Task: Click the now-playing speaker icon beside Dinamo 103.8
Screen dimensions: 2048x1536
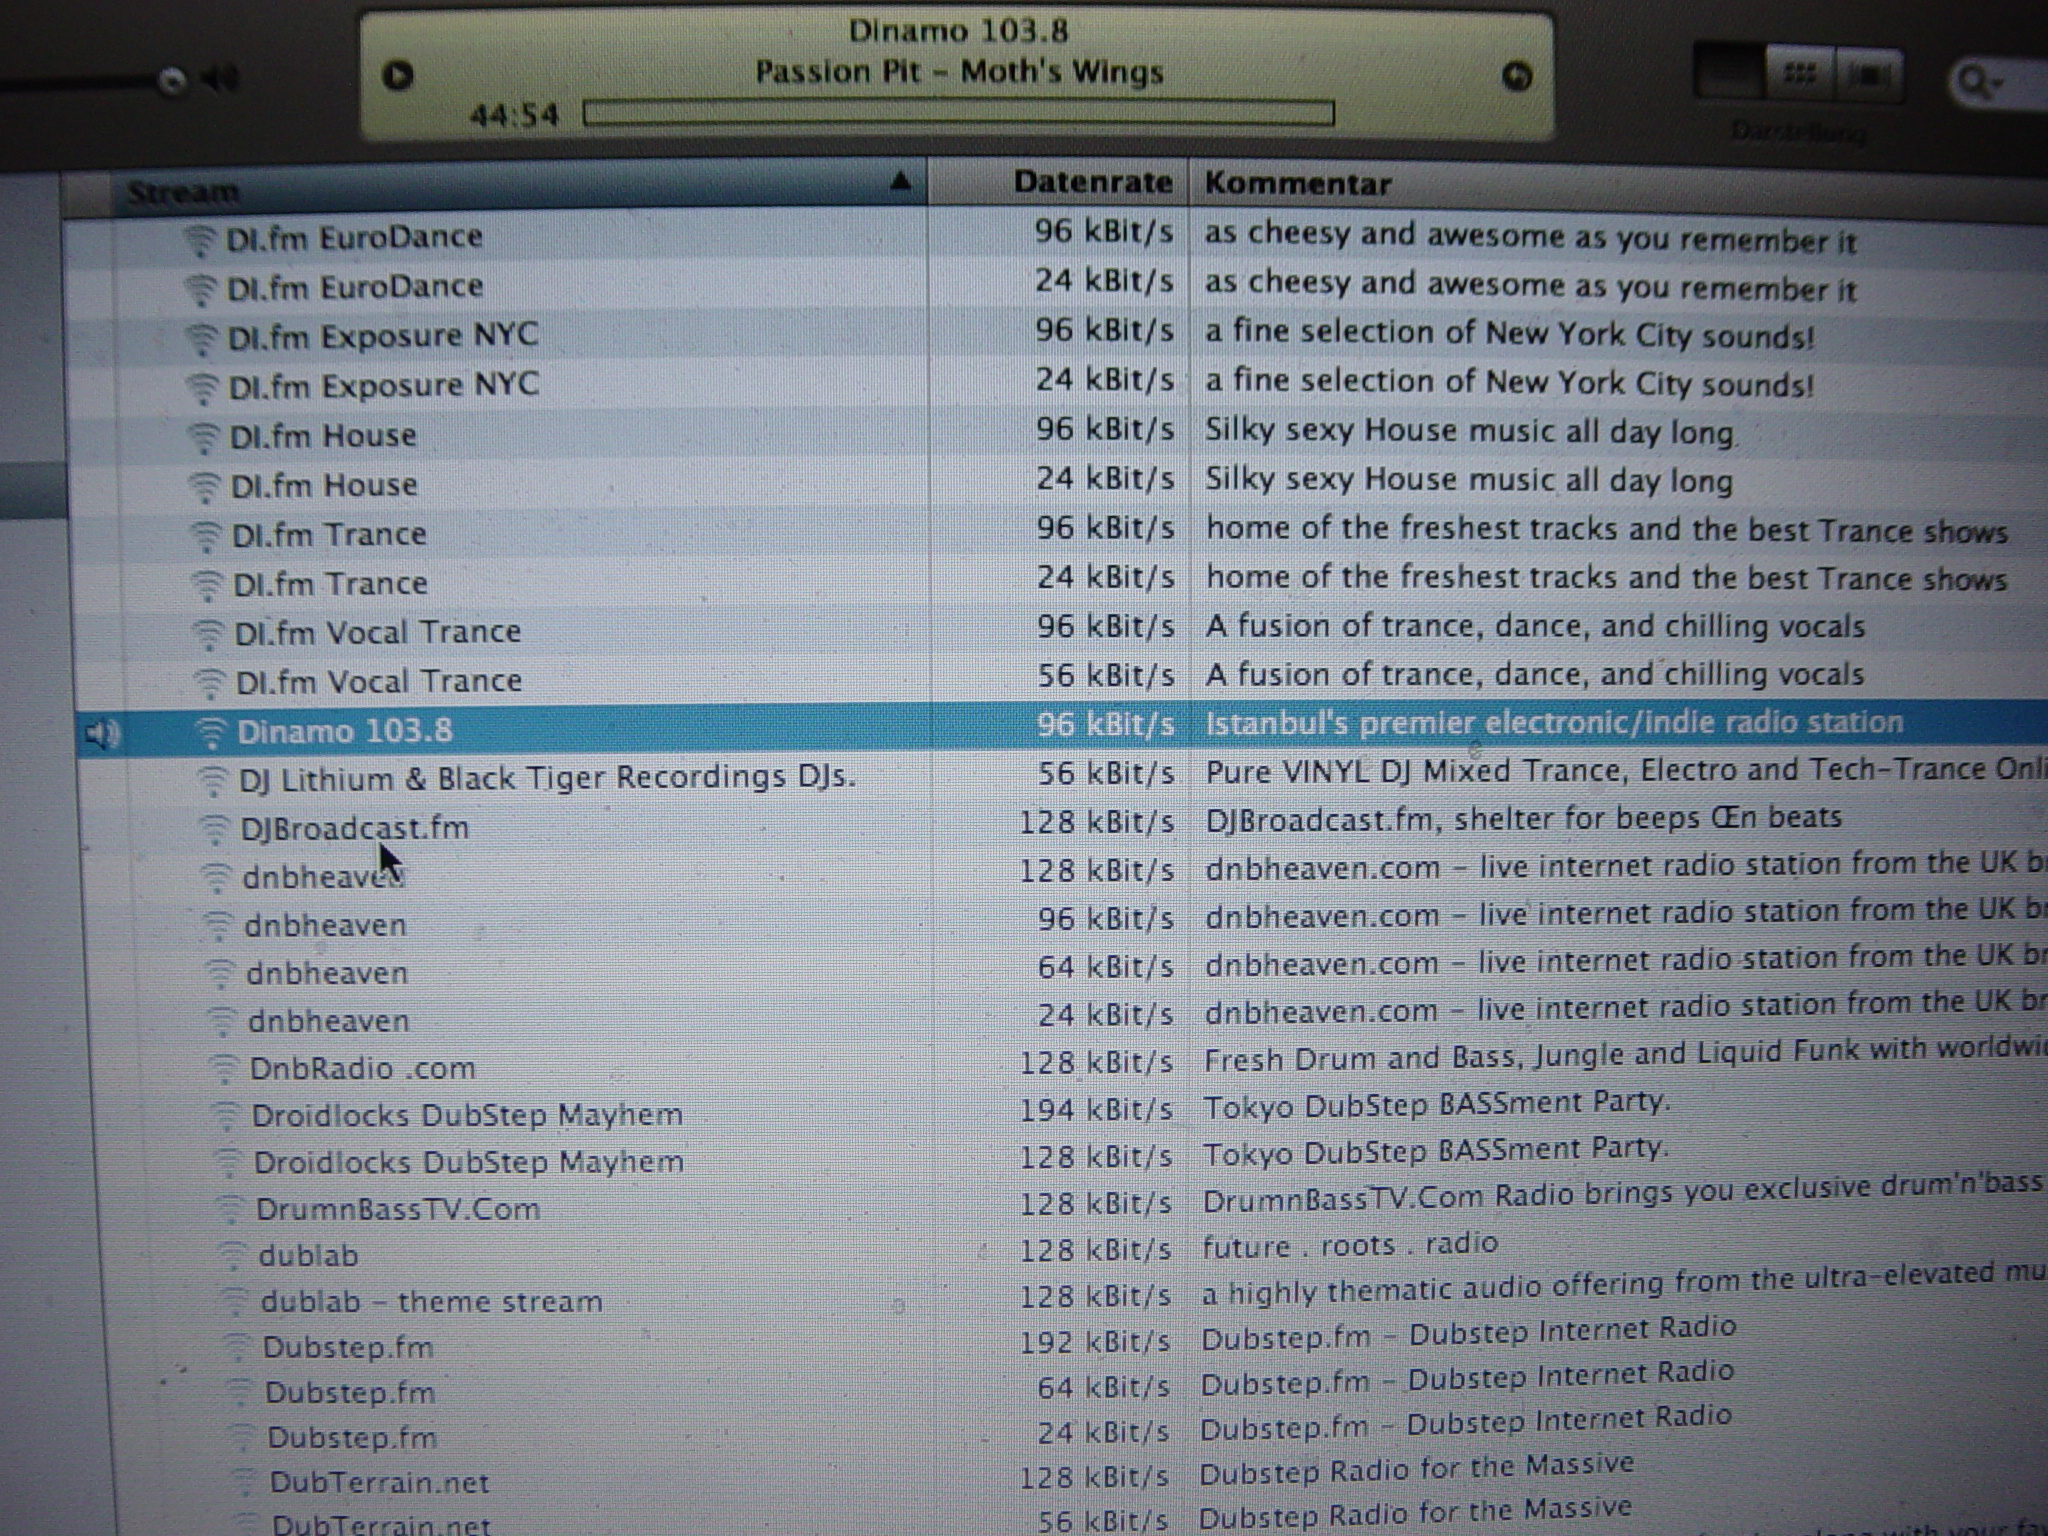Action: pyautogui.click(x=102, y=734)
